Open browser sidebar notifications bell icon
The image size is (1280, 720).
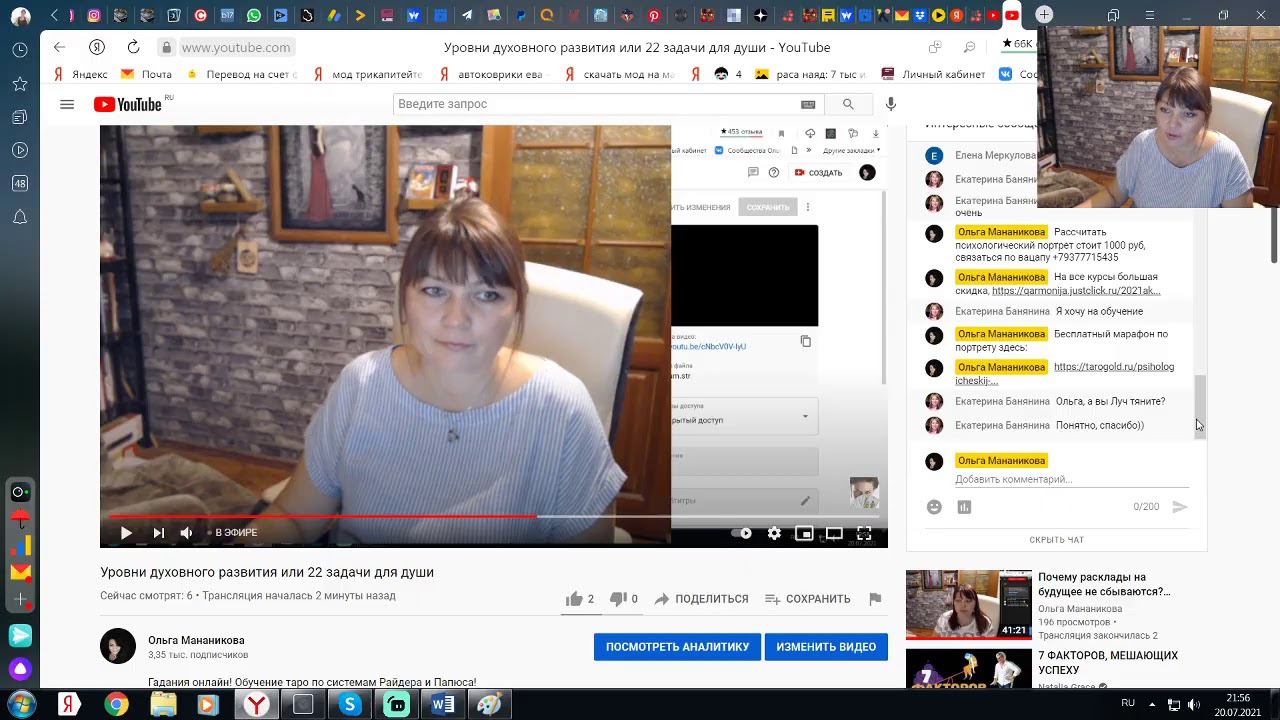tap(20, 217)
